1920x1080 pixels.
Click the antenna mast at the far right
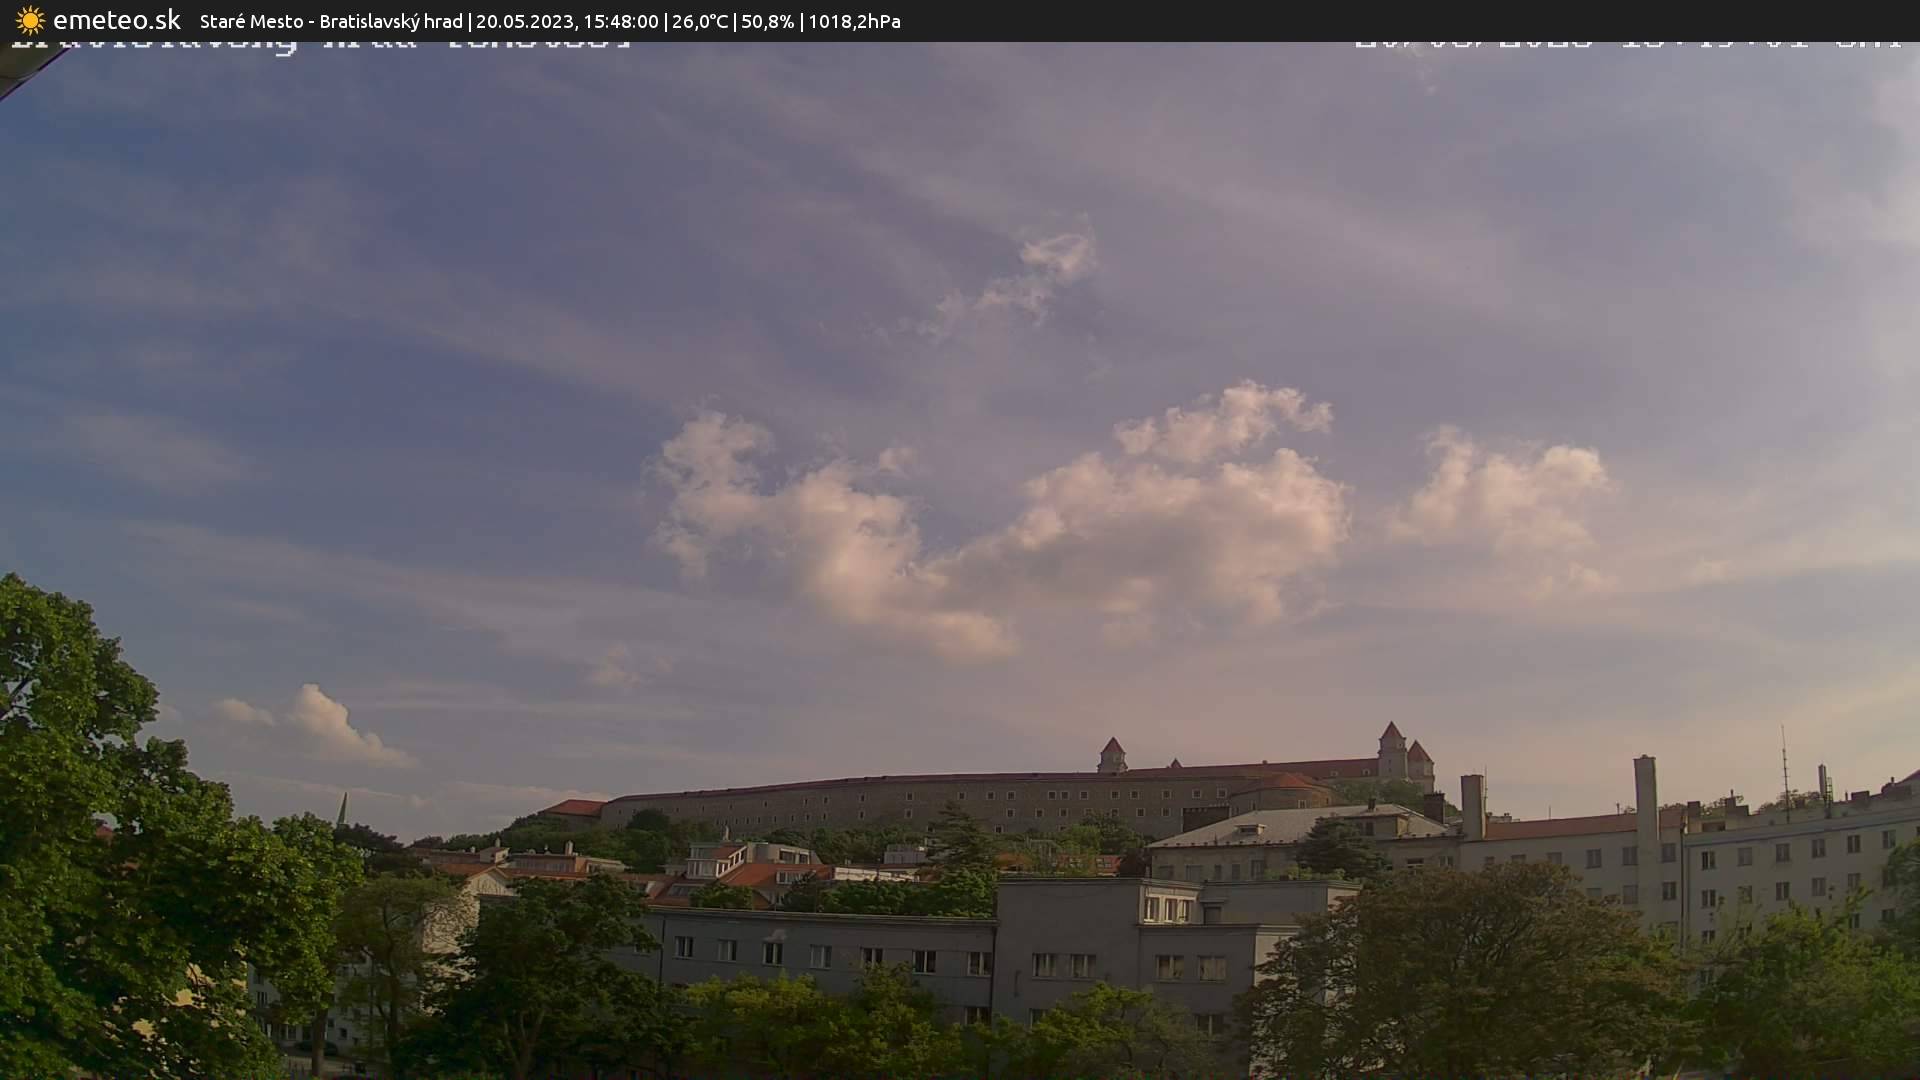click(1785, 770)
